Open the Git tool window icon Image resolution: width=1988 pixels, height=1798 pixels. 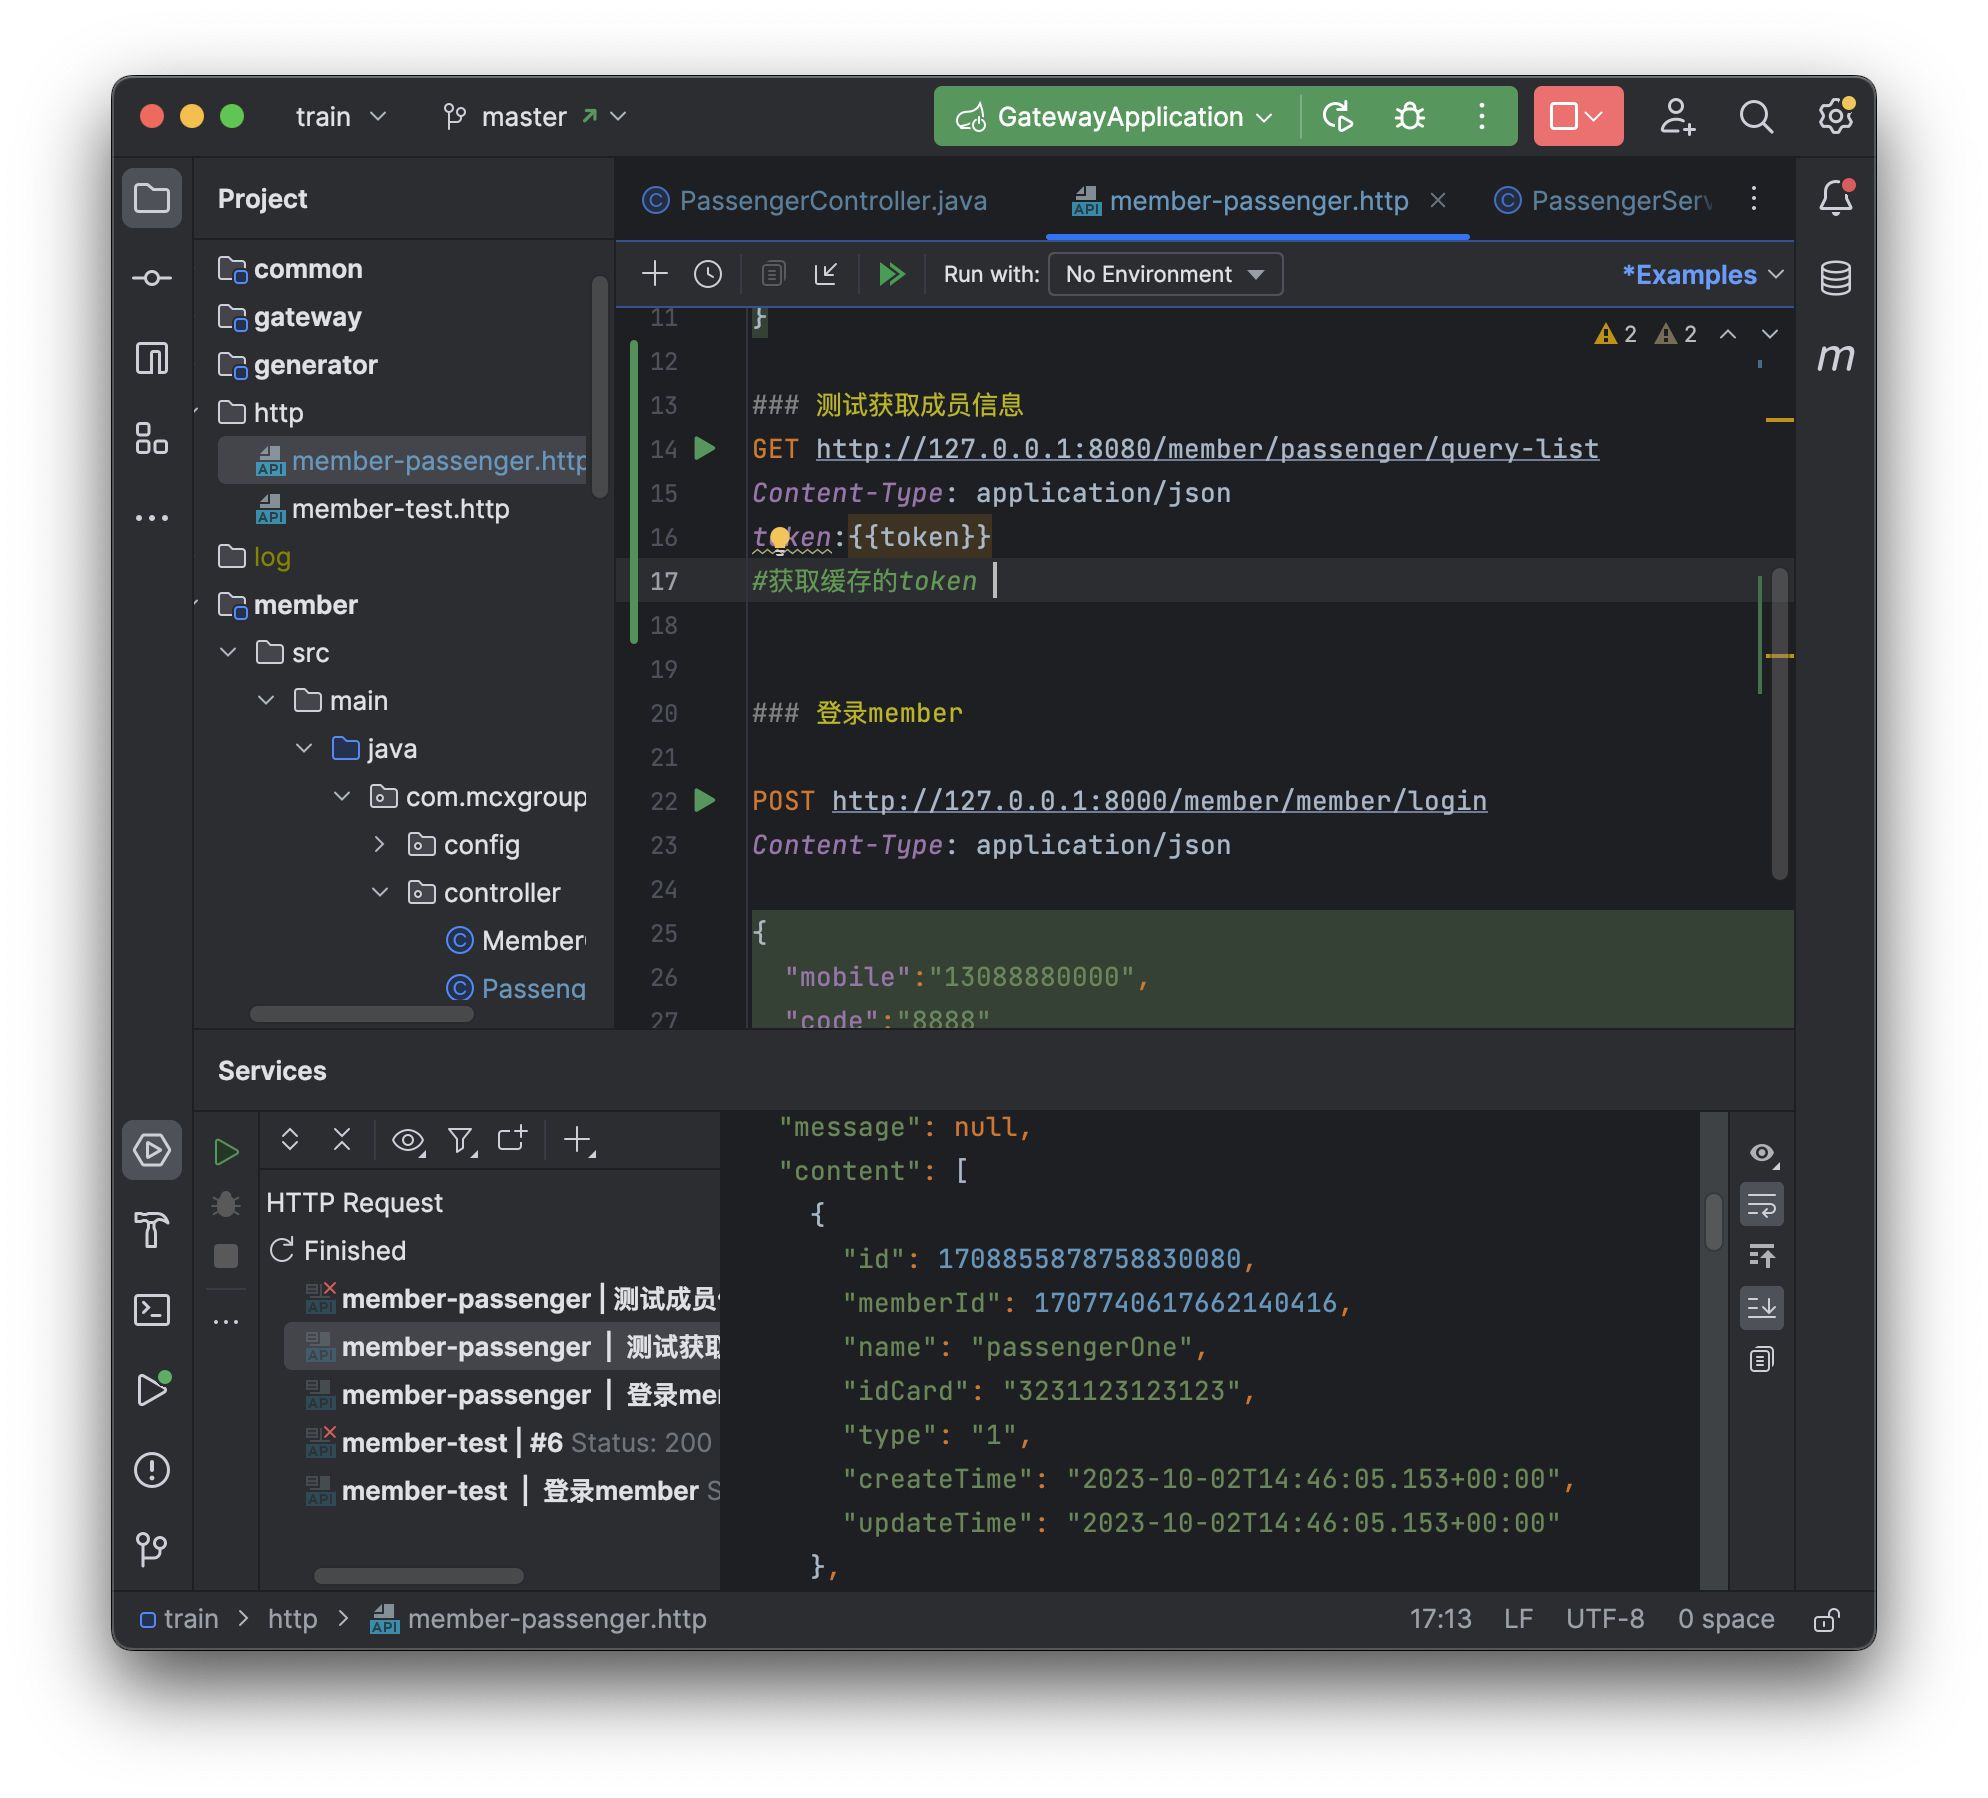pyautogui.click(x=152, y=1550)
